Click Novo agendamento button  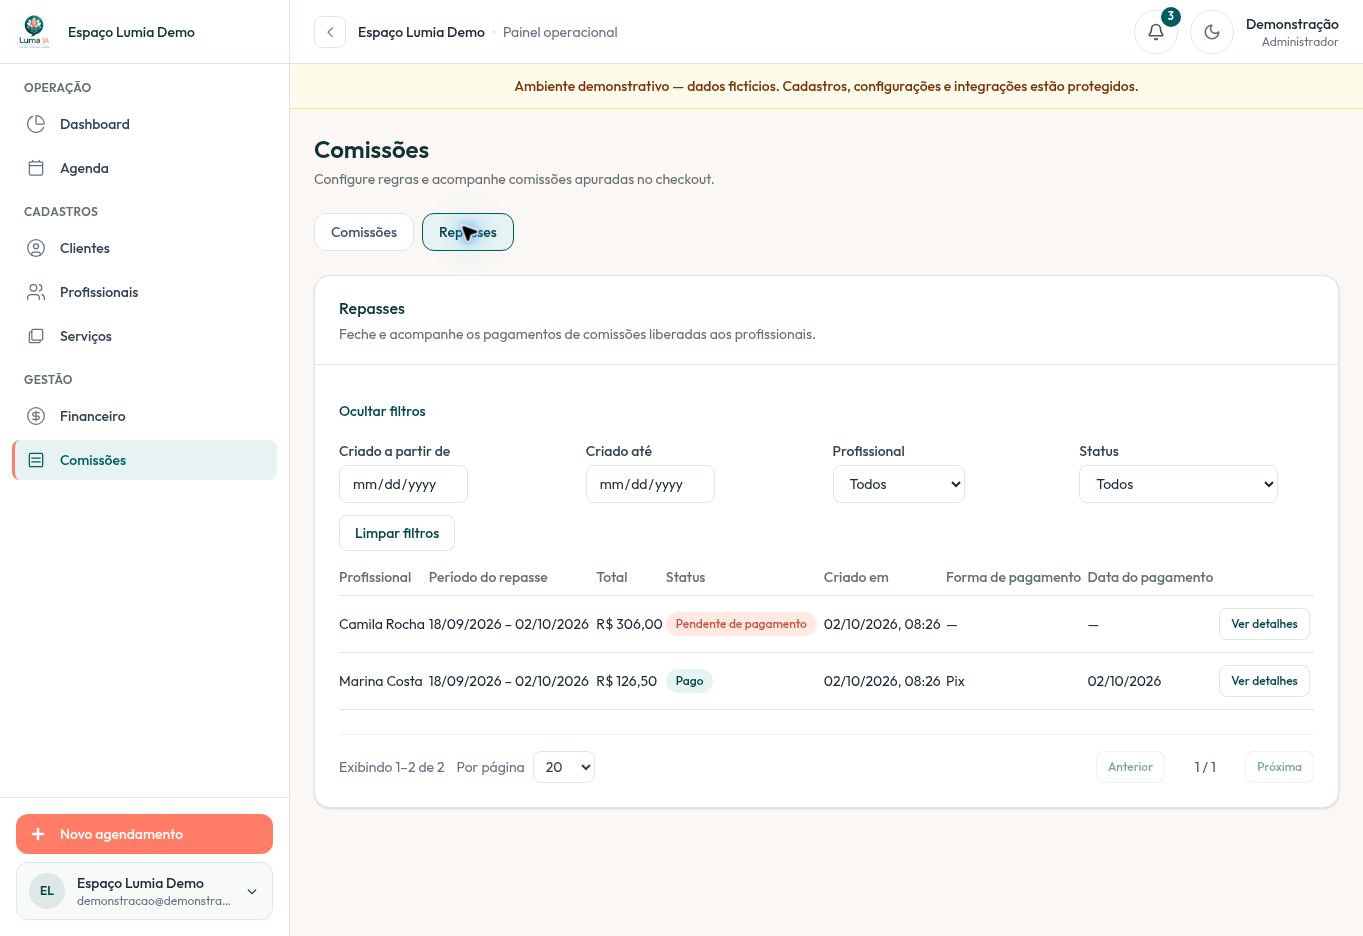(x=144, y=834)
